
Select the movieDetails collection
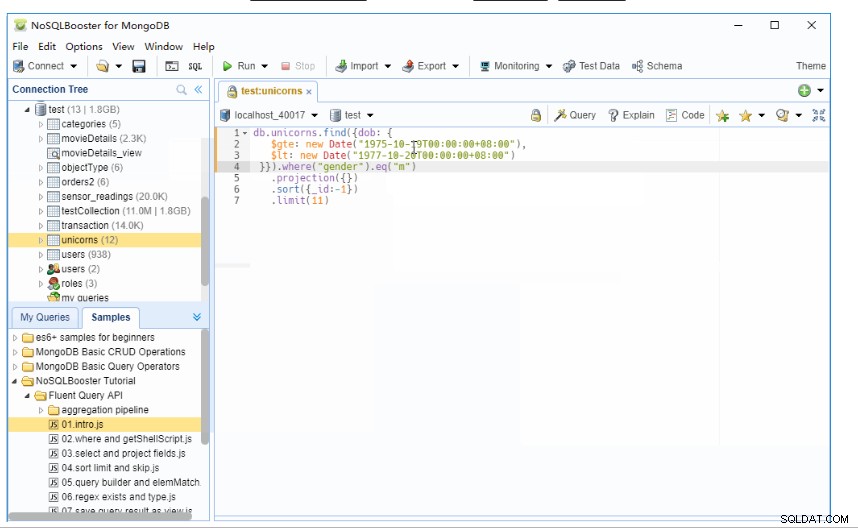[x=89, y=139]
